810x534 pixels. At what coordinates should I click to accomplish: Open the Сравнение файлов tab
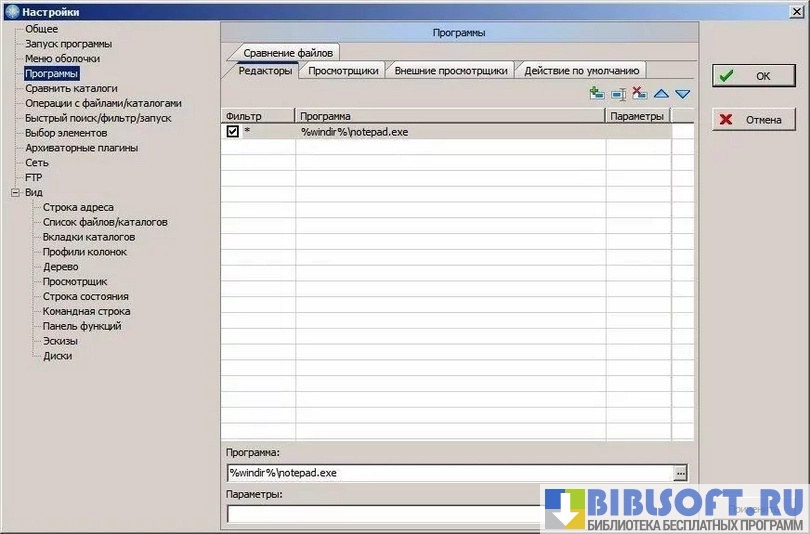[288, 52]
